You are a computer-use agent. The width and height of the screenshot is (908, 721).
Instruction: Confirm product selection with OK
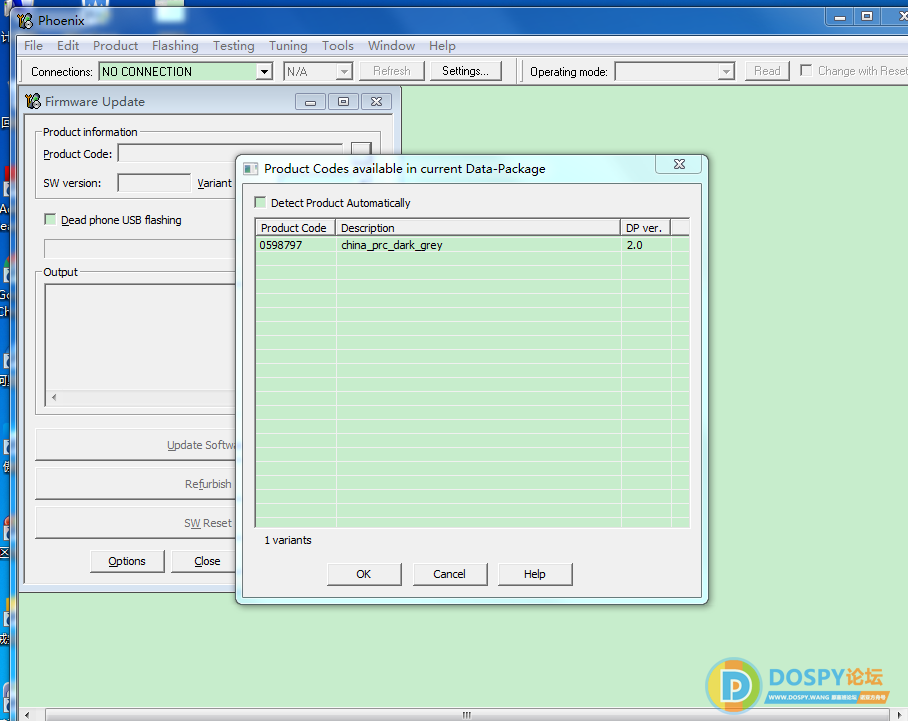click(364, 574)
